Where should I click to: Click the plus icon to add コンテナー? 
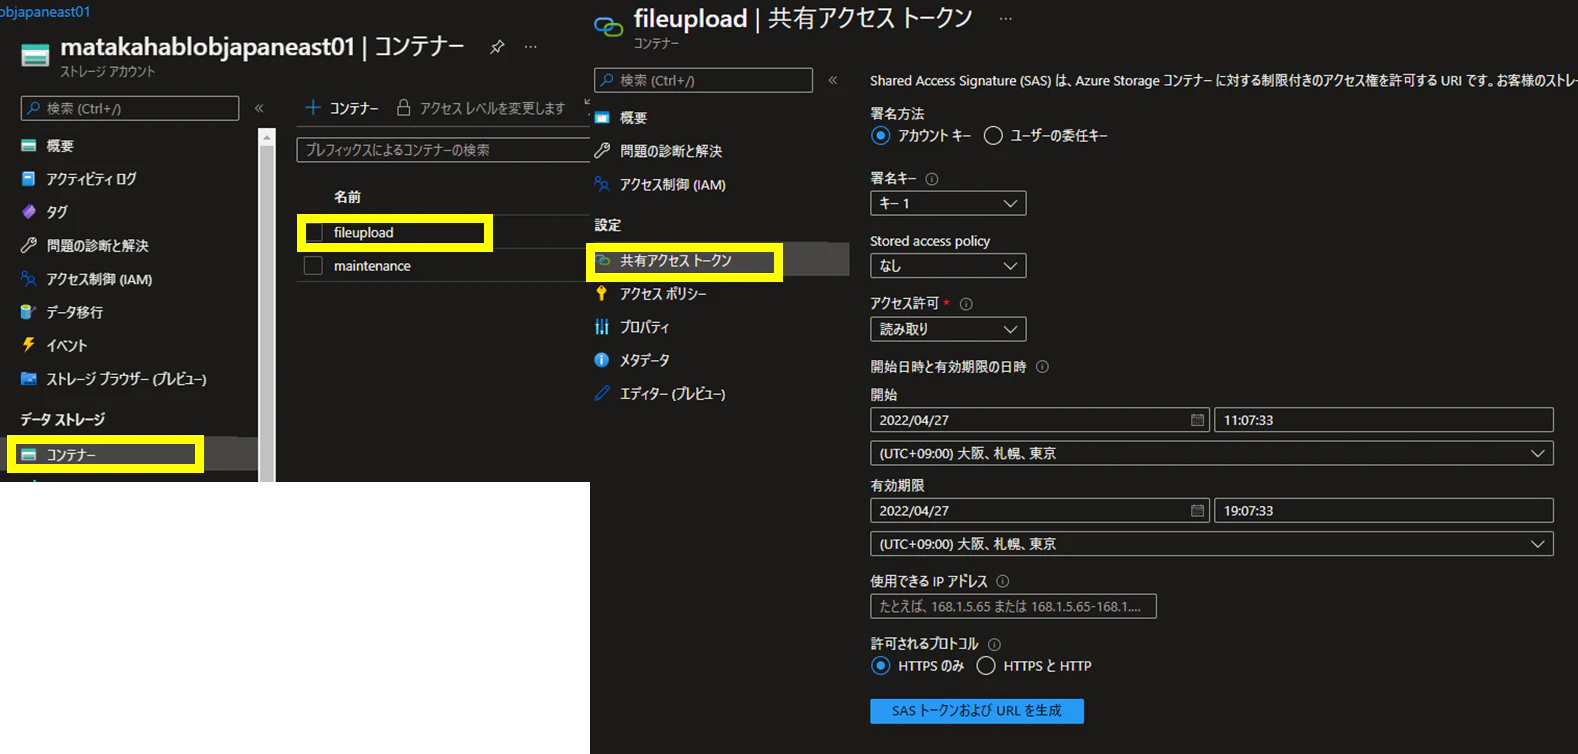(x=313, y=107)
